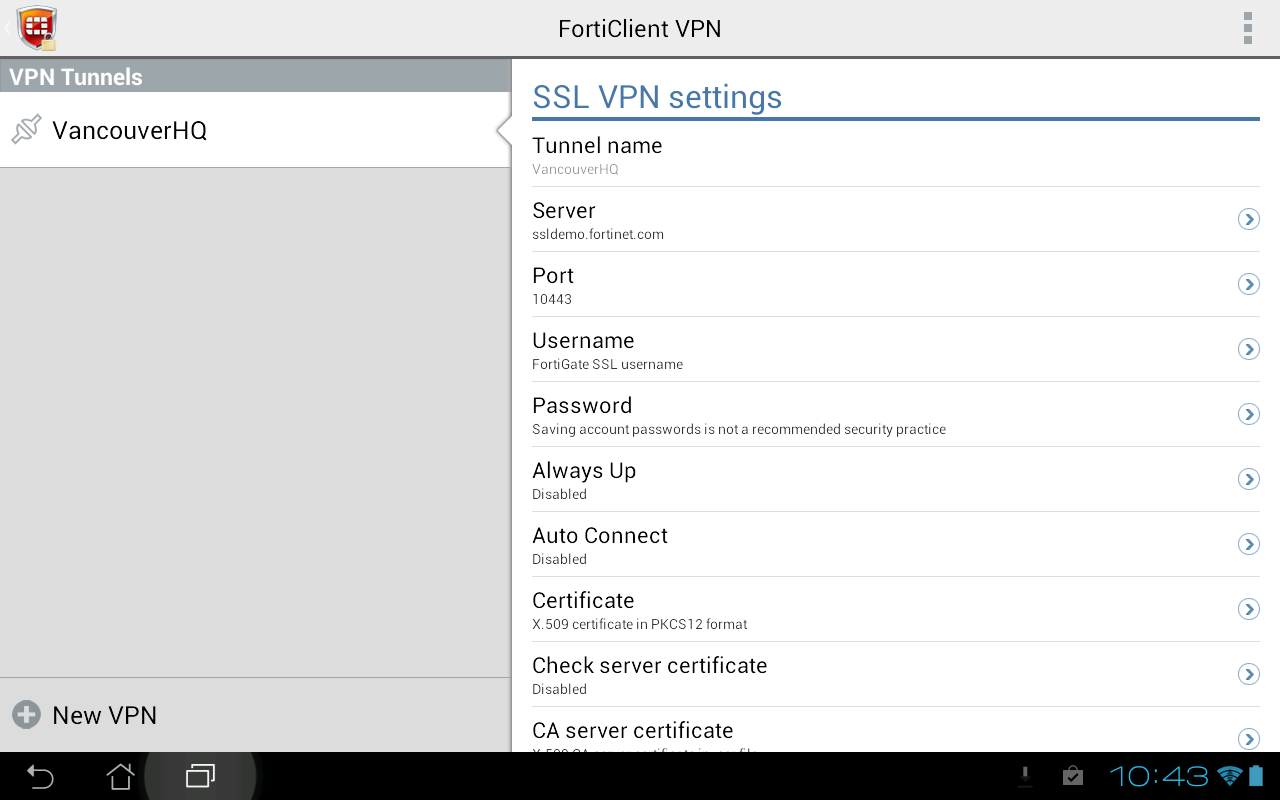Open the Recent Apps icon
This screenshot has width=1280, height=800.
[x=201, y=776]
